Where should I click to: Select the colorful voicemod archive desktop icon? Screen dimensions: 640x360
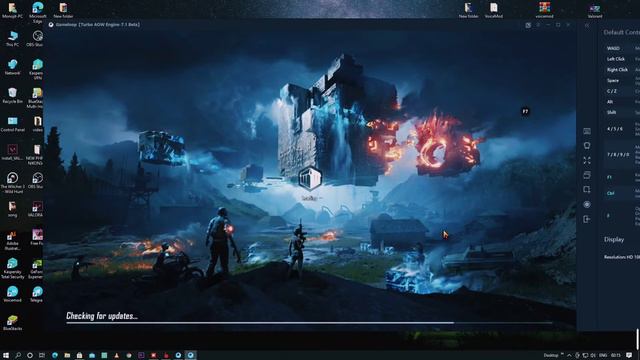coord(544,10)
